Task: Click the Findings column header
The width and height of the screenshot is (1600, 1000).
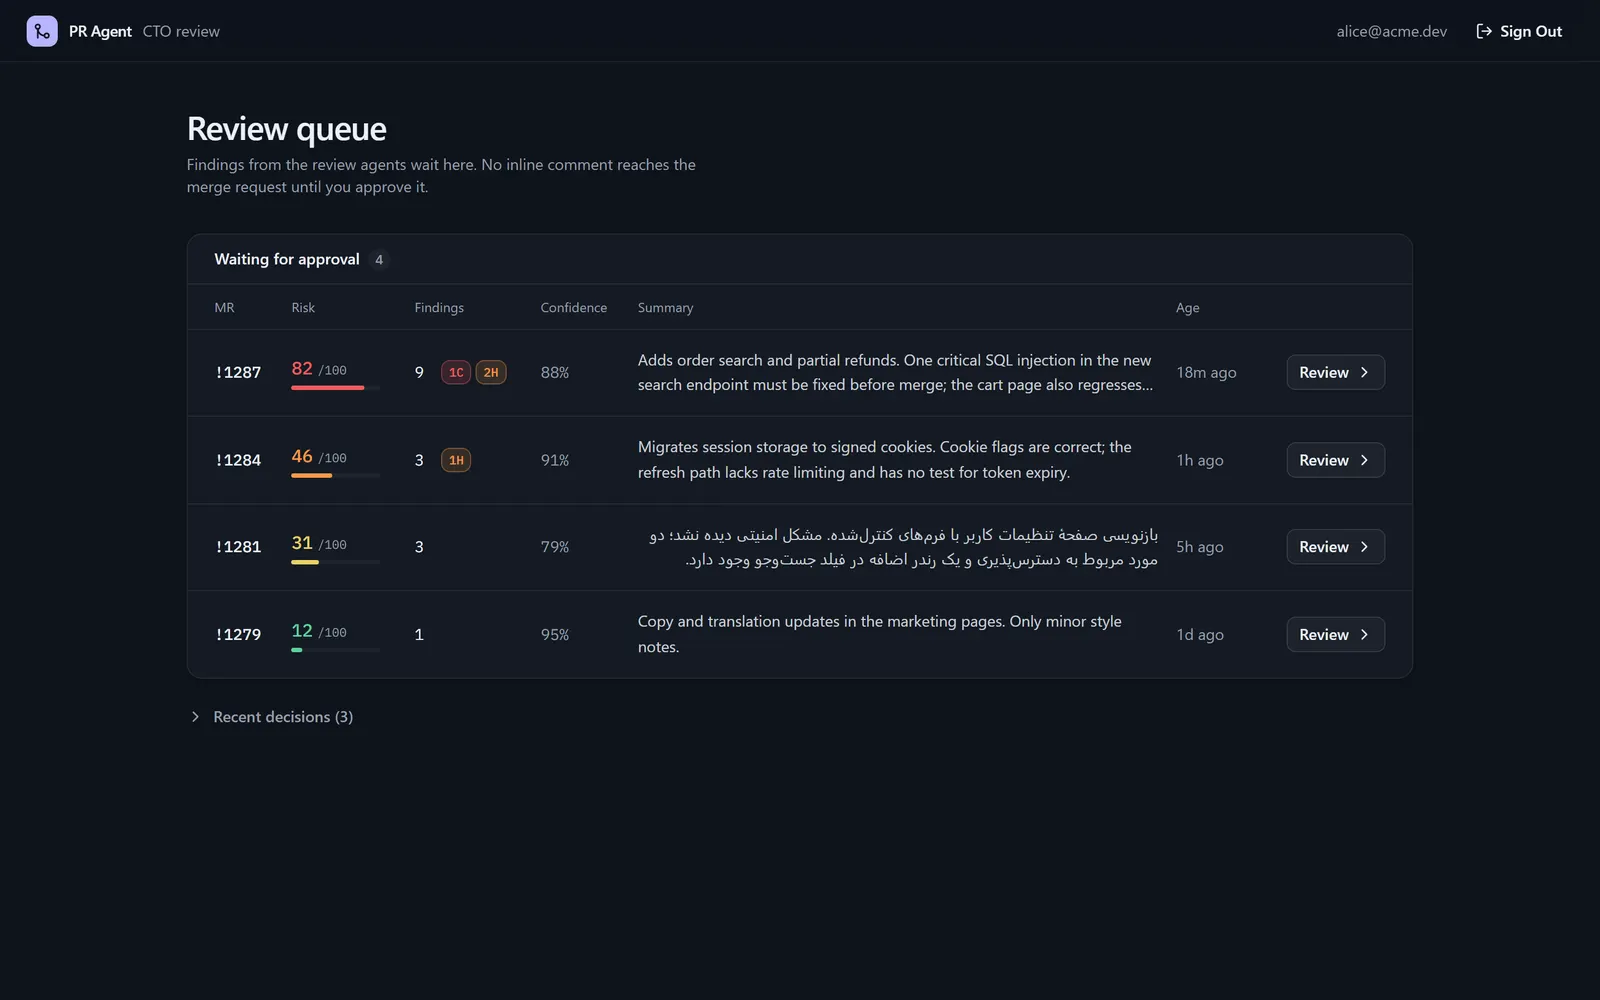Action: [439, 308]
